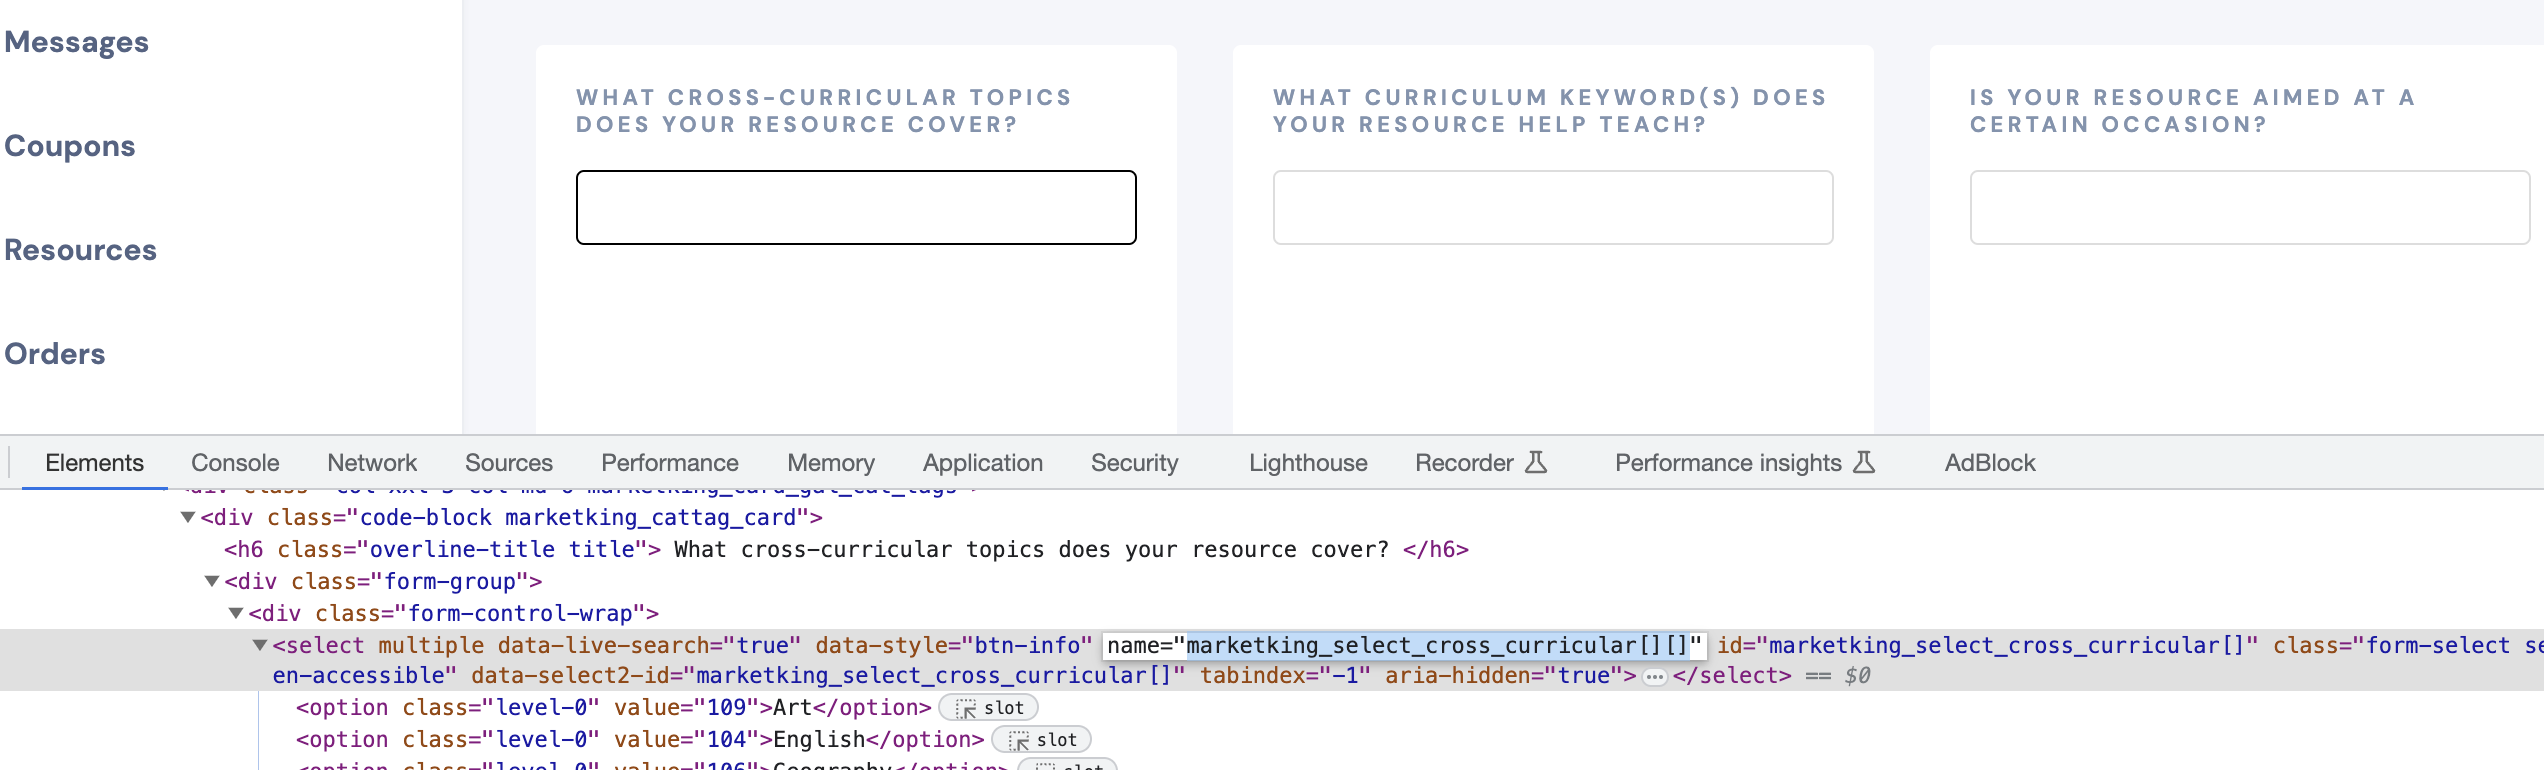The height and width of the screenshot is (770, 2544).
Task: Collapse the select multiple element node
Action: click(x=259, y=645)
